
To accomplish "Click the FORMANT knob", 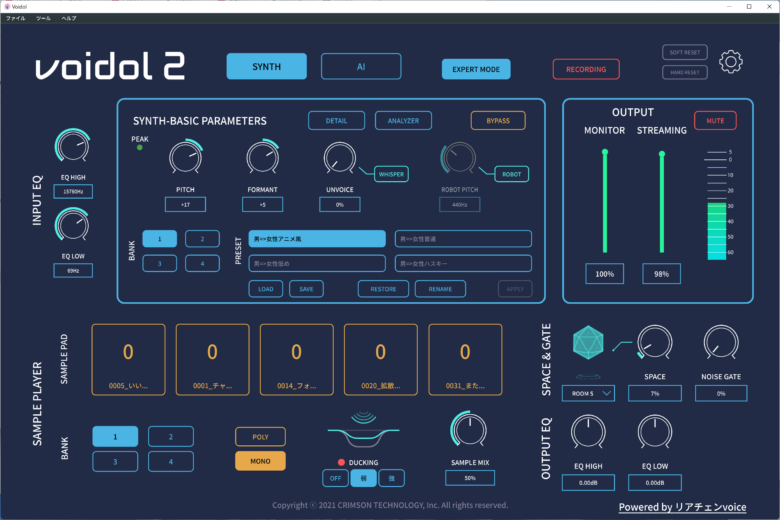I will (263, 157).
